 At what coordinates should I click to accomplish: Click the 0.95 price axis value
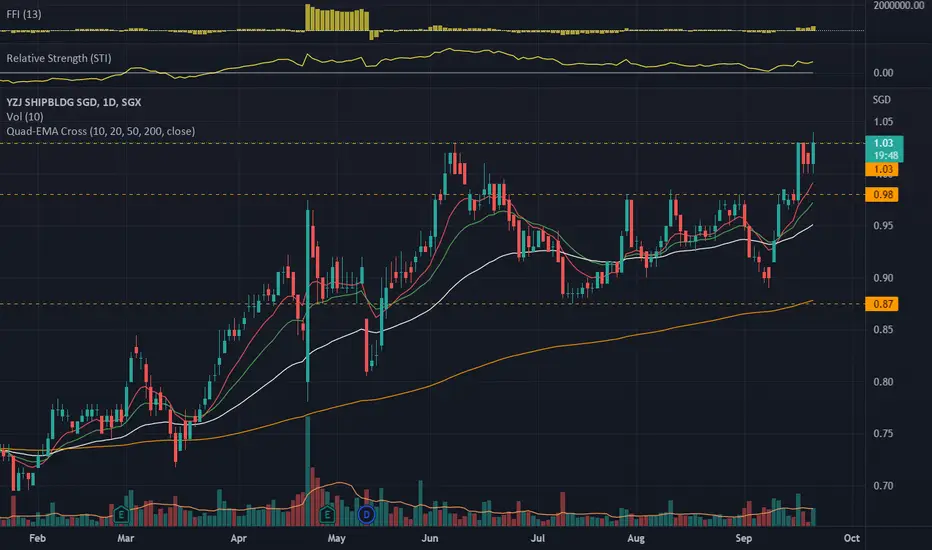(x=883, y=225)
